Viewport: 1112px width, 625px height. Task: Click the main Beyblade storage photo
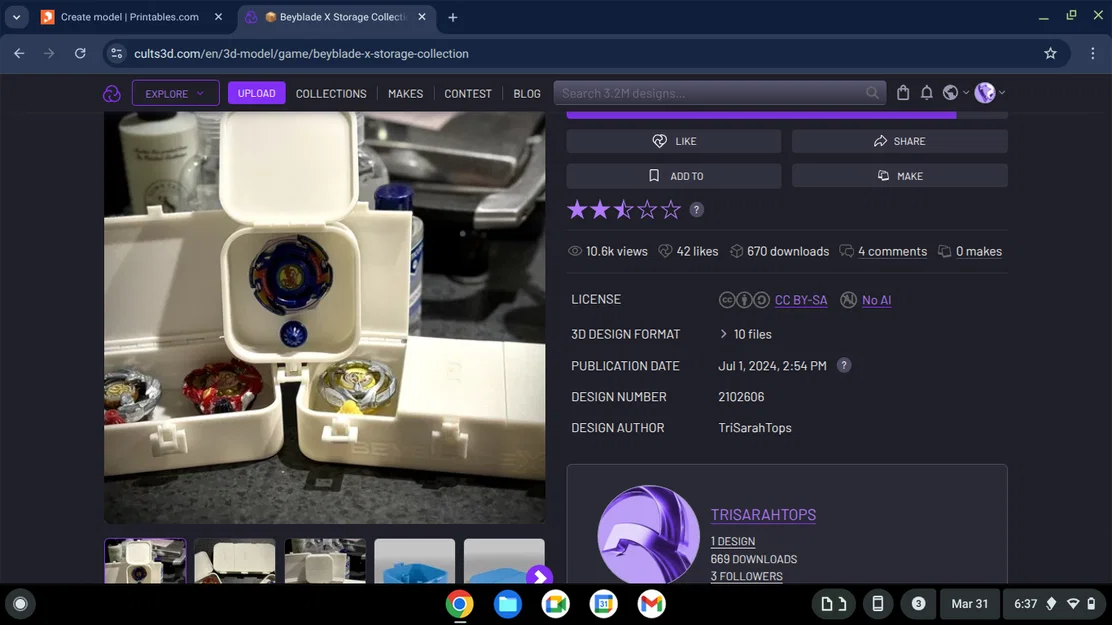pos(325,317)
